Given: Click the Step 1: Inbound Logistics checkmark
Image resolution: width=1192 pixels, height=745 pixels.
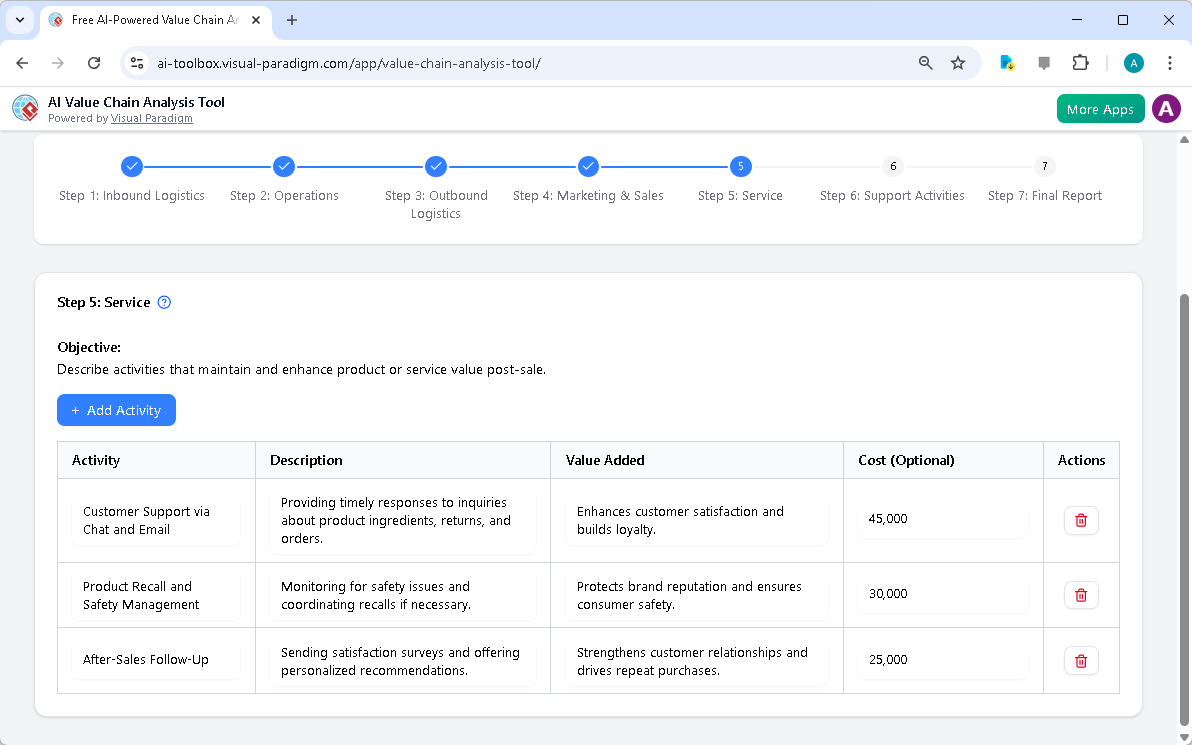Looking at the screenshot, I should click(131, 166).
